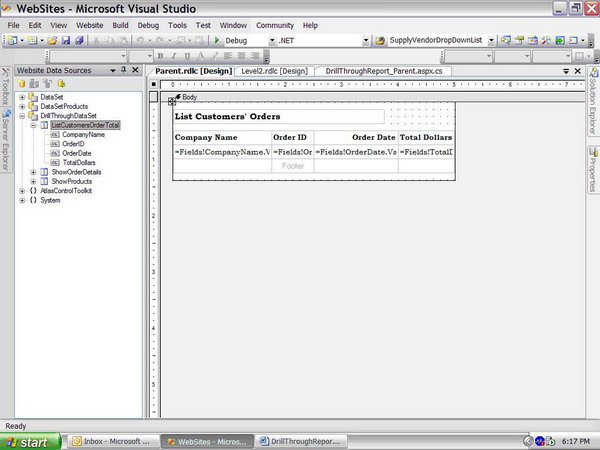Open the font name dropdown

point(123,56)
